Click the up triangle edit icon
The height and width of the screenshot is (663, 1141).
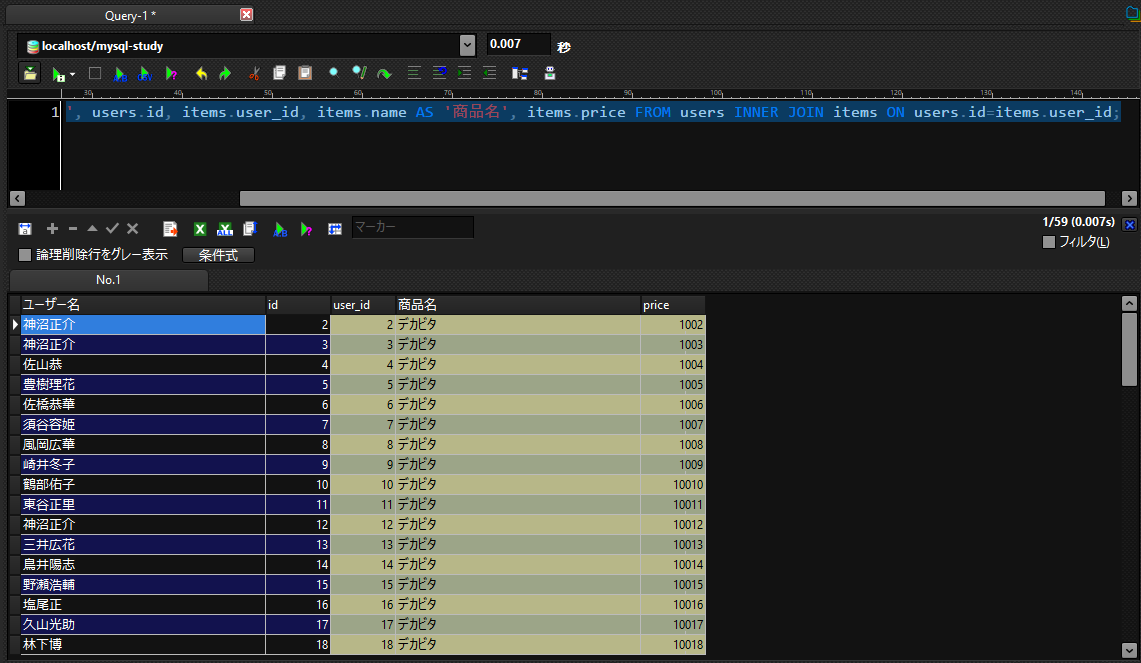(x=92, y=229)
